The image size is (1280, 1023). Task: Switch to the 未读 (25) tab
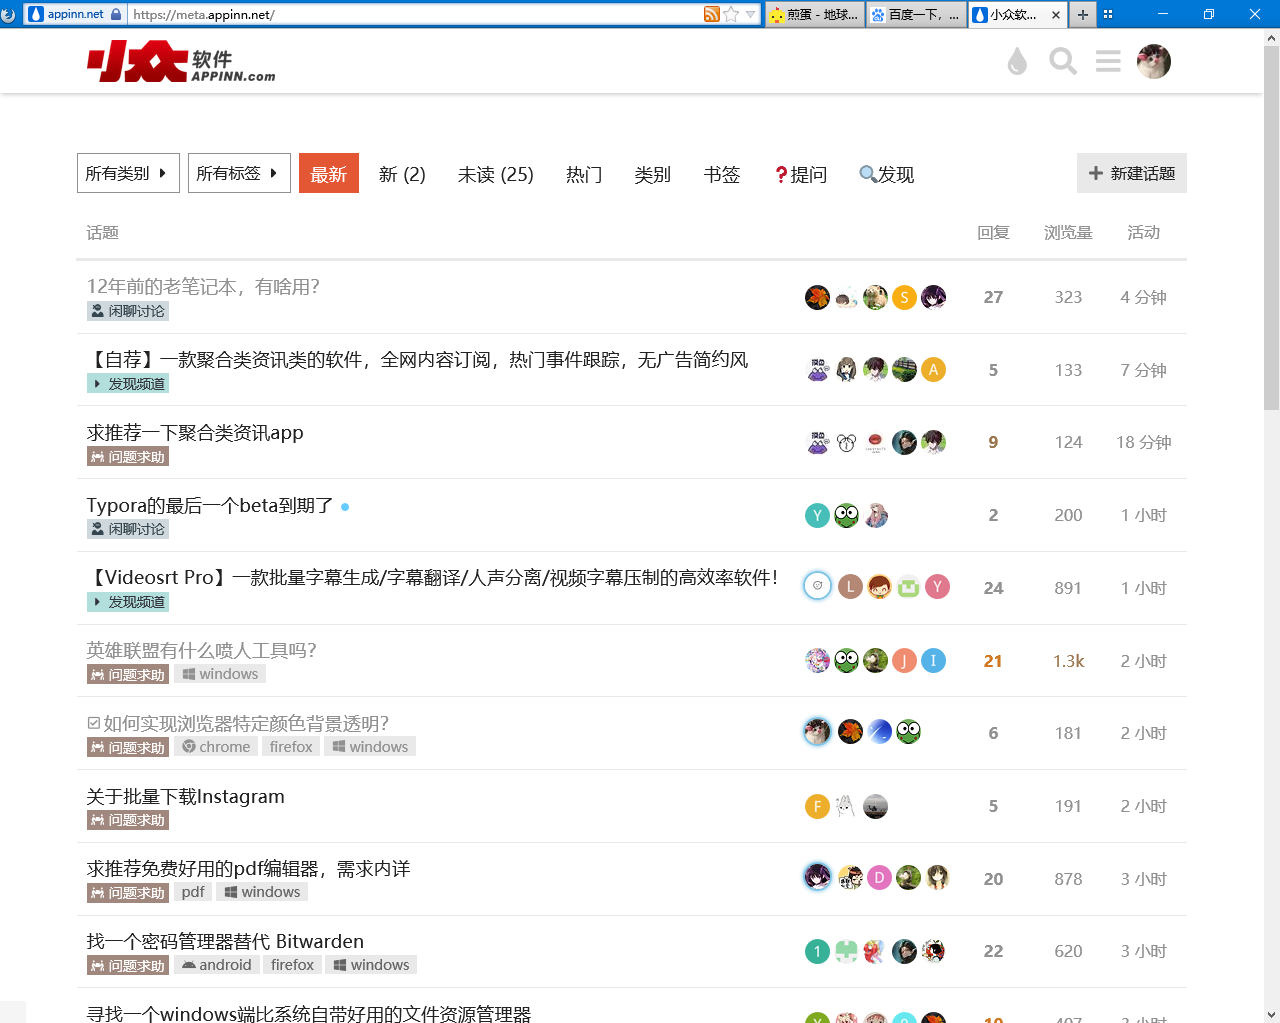495,175
